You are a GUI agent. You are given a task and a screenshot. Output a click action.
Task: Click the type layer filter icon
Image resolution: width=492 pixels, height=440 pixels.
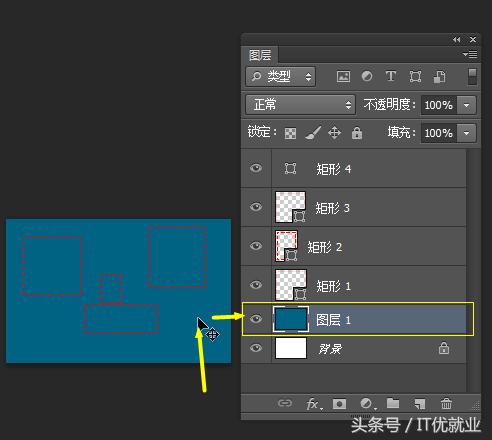[x=391, y=76]
